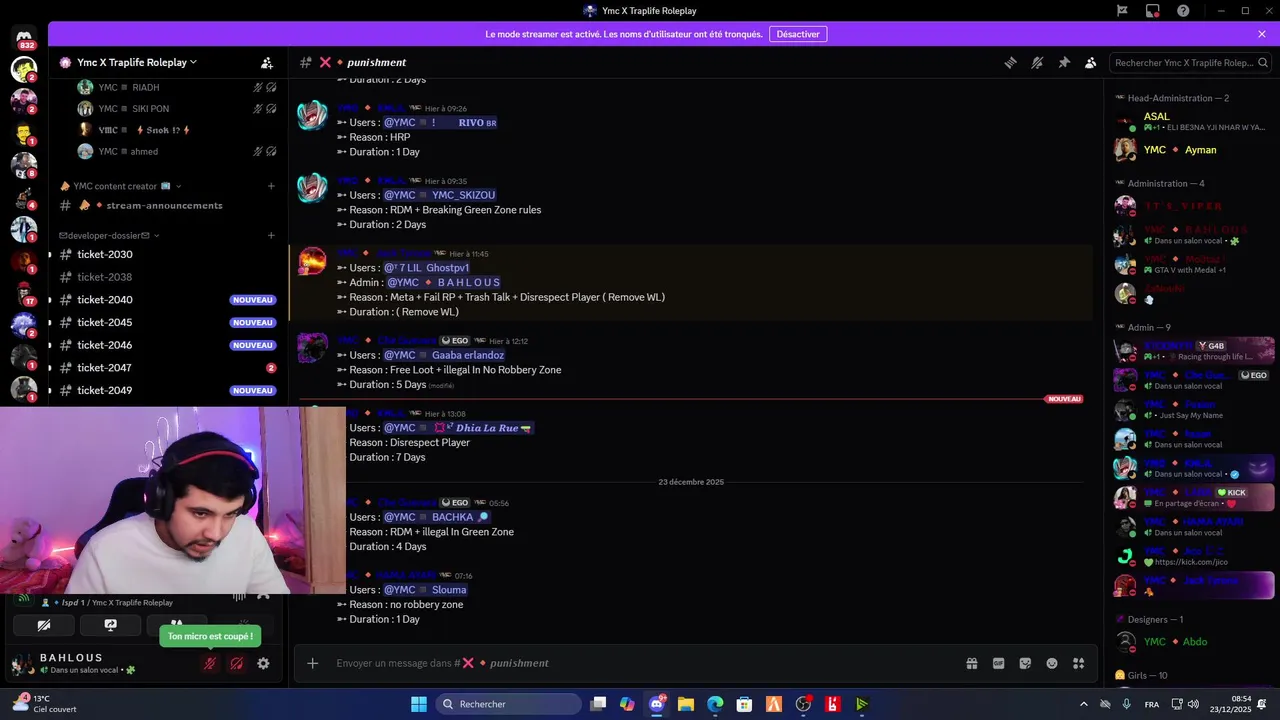Open the gift Nitro icon
Screen dimensions: 1280x720
coord(971,663)
